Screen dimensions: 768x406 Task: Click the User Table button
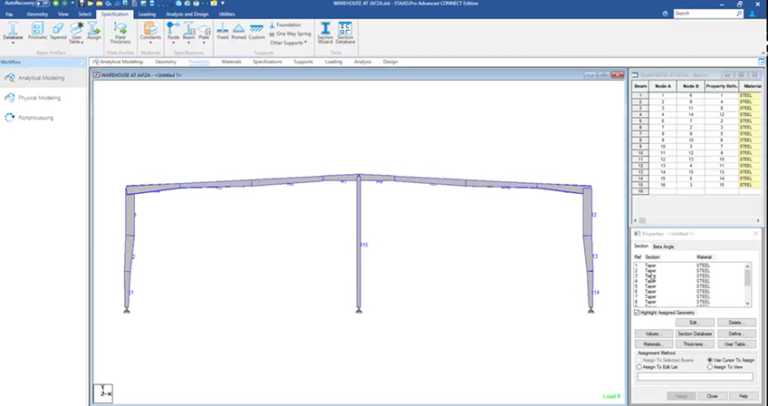[x=735, y=342]
